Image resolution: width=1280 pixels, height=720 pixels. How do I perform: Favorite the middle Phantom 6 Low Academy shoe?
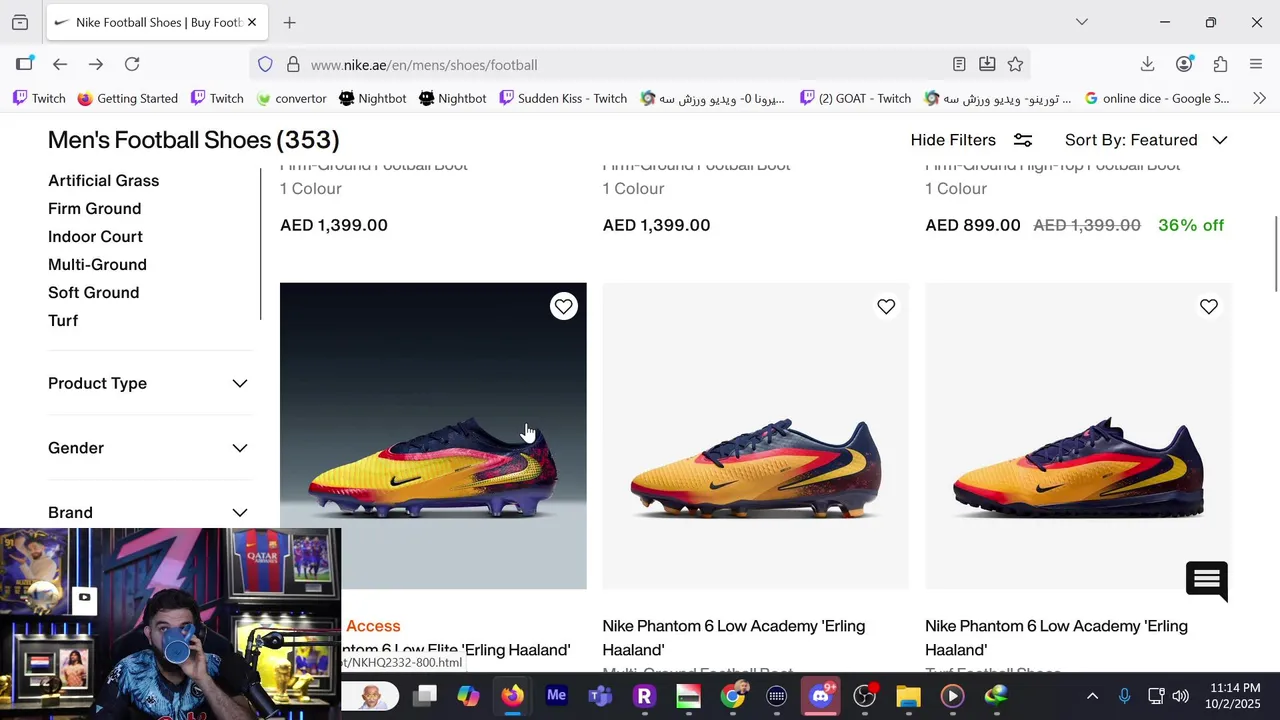point(886,307)
